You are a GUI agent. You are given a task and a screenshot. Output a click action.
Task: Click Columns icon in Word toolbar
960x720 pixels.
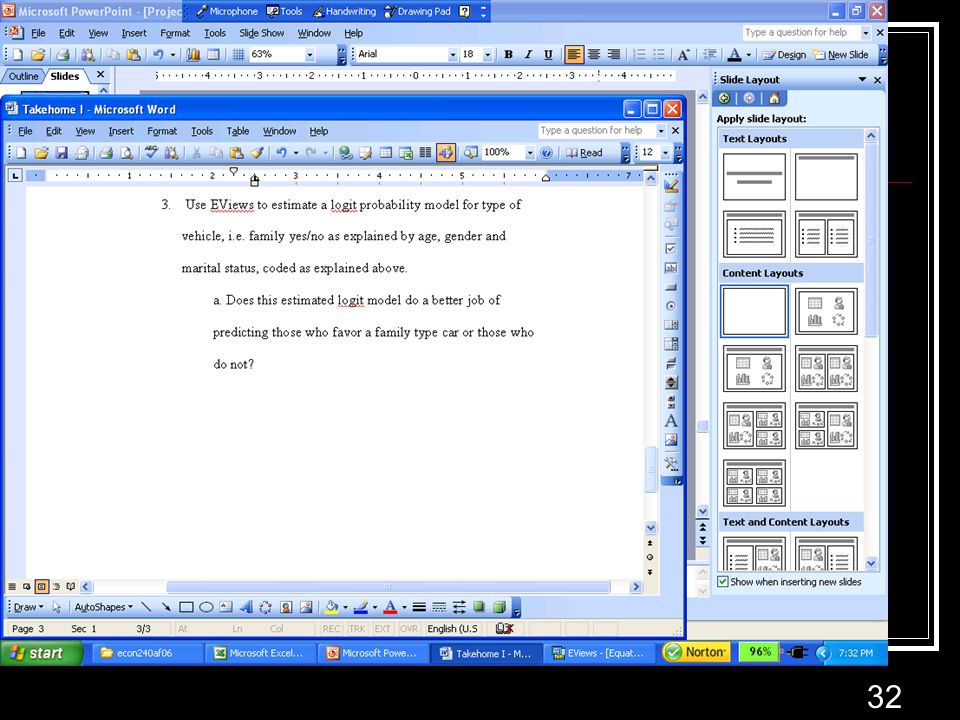(x=426, y=152)
